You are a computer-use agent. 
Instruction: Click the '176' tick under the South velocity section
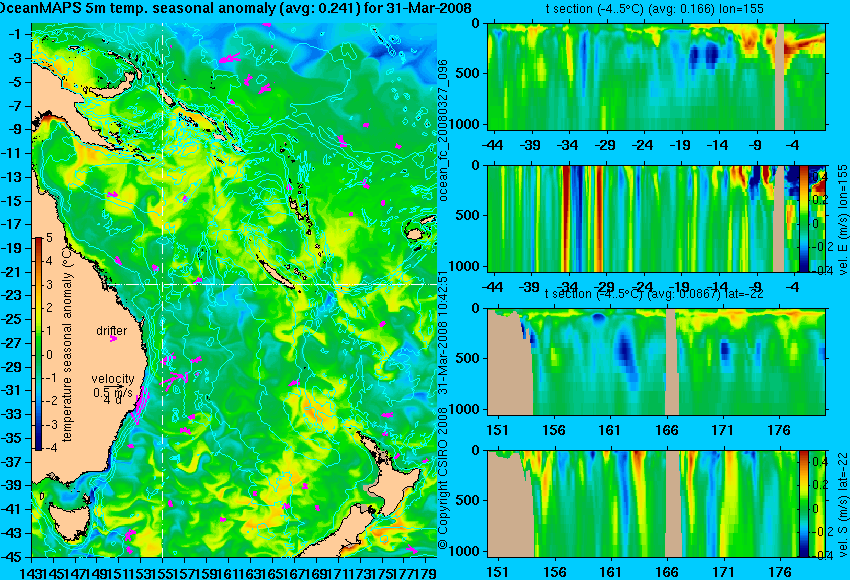pos(780,572)
